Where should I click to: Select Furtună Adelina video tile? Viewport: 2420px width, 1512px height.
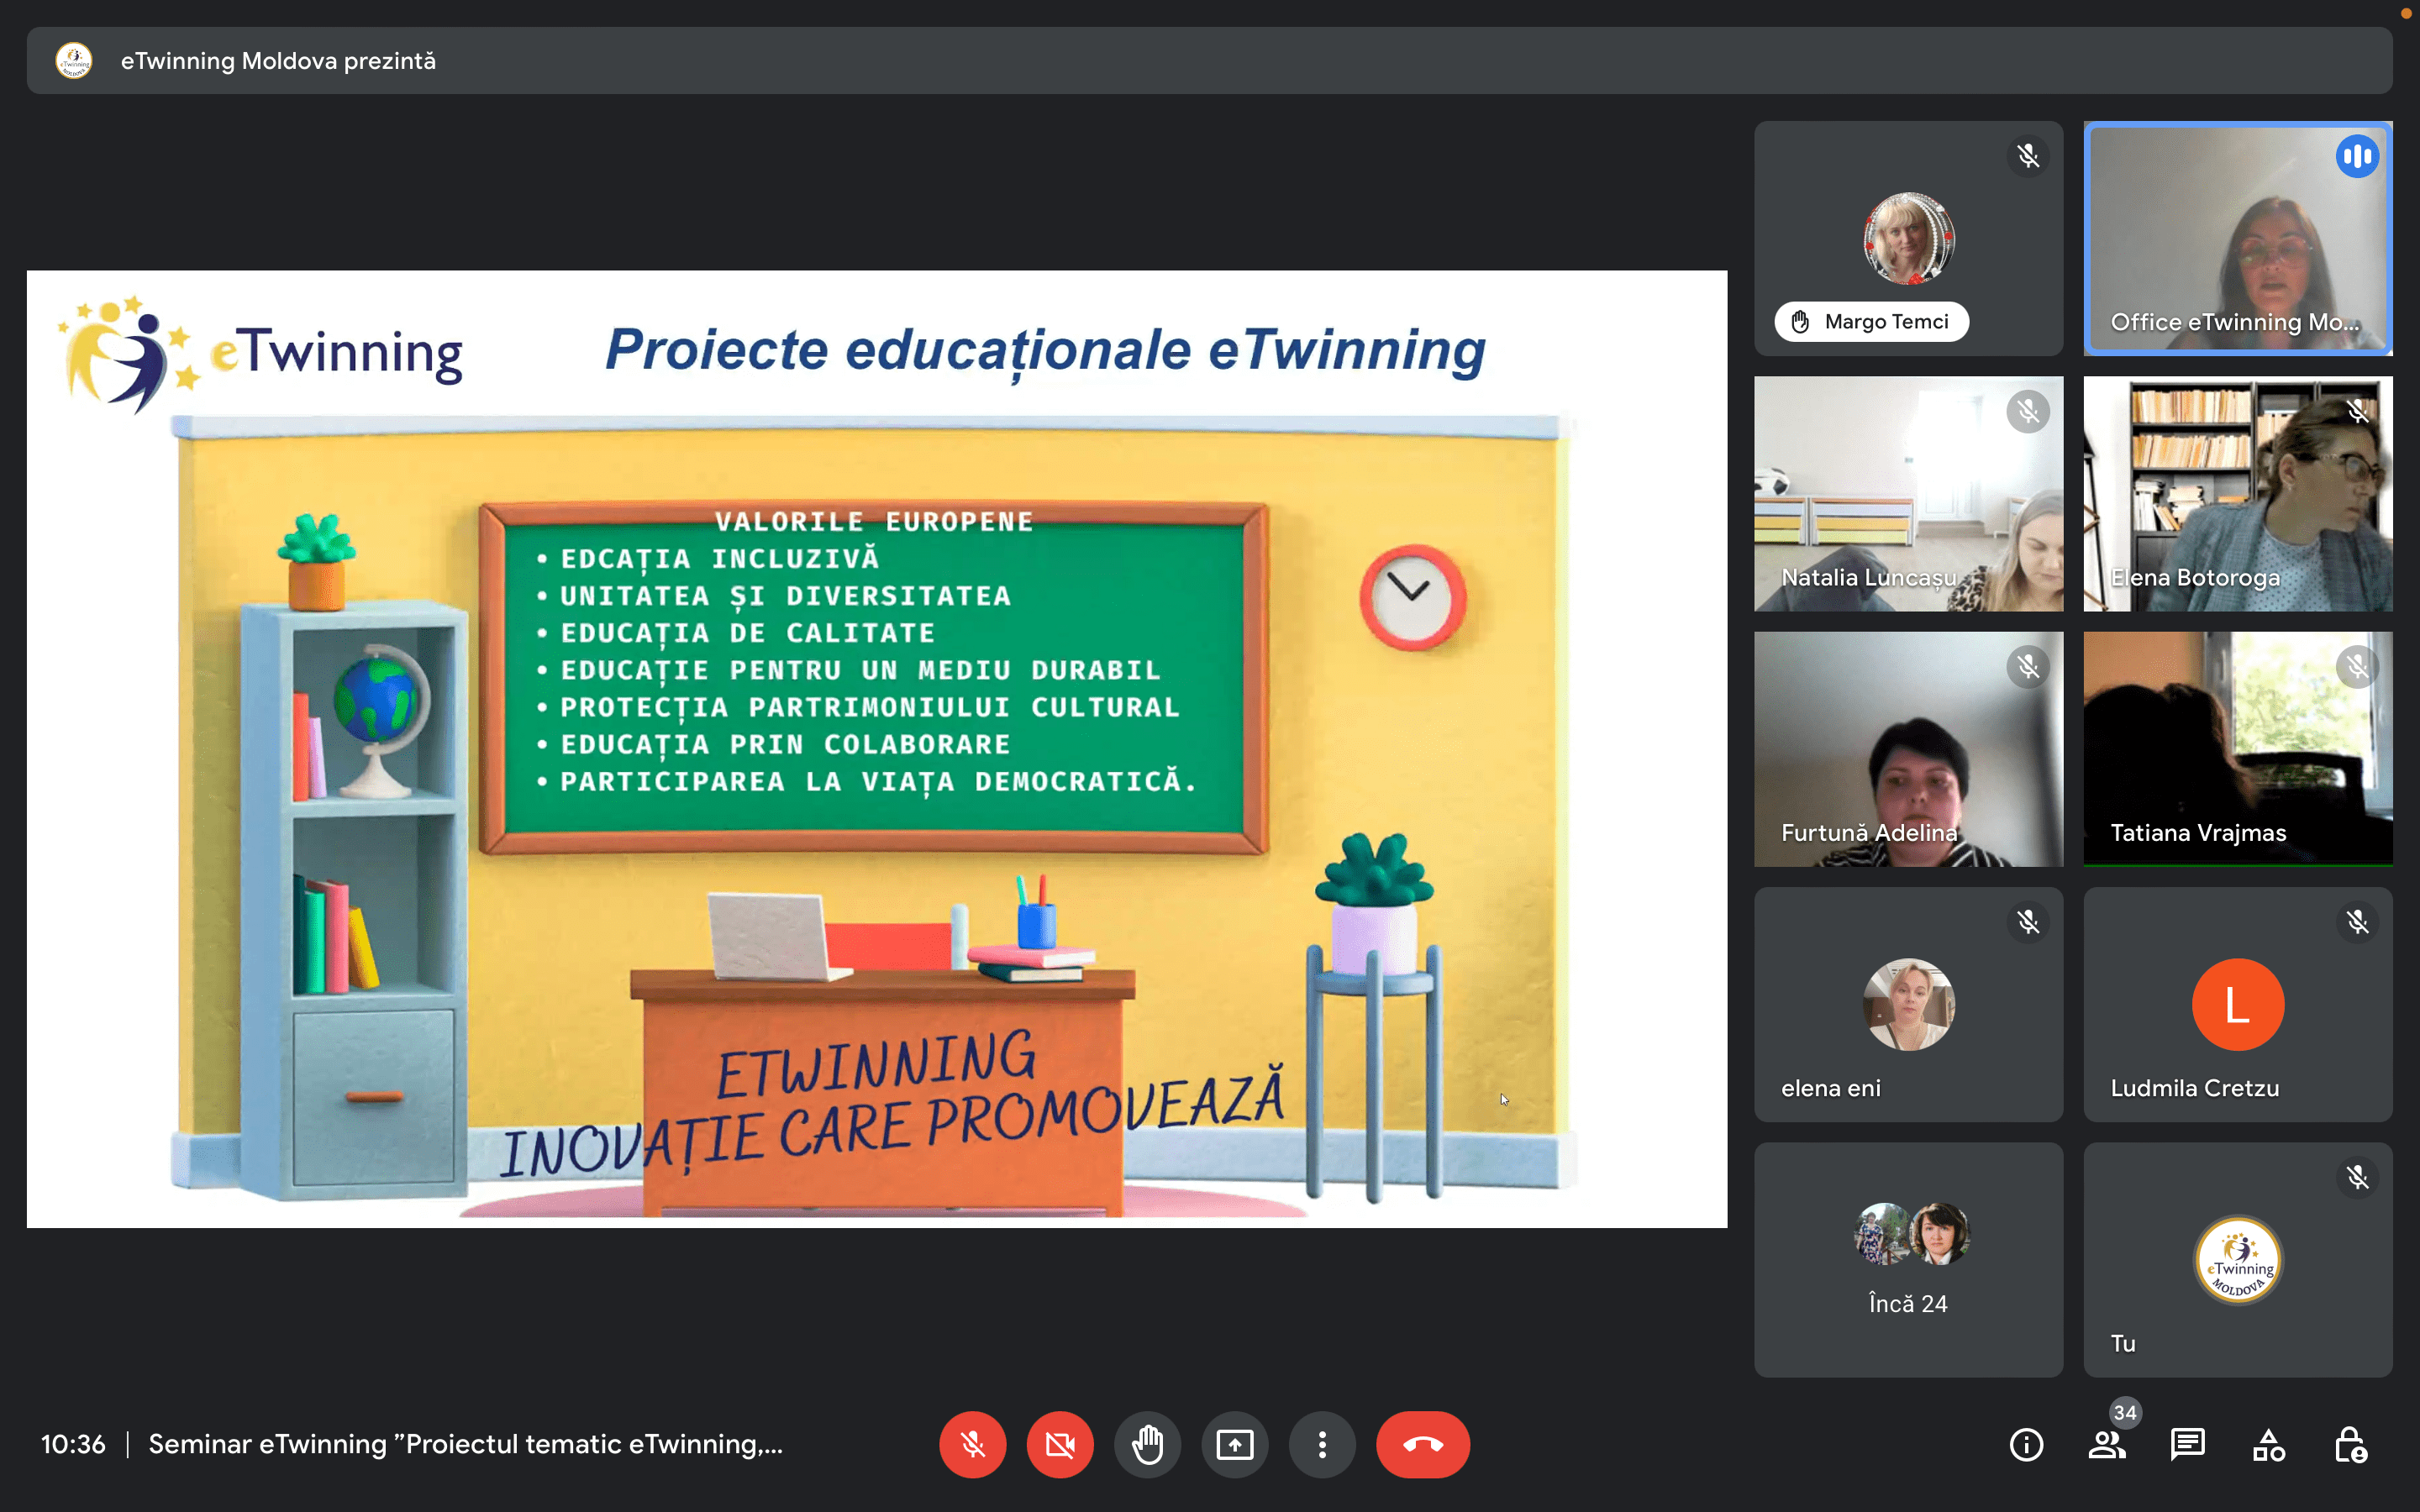1908,748
